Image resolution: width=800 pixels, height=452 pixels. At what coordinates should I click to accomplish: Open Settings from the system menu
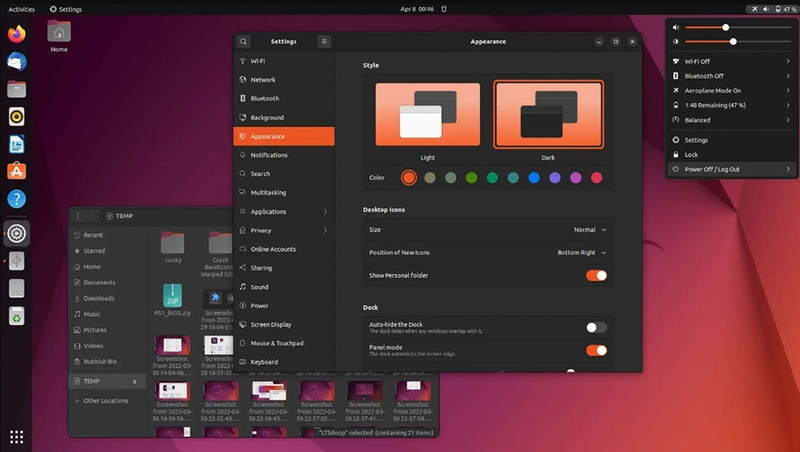[731, 140]
